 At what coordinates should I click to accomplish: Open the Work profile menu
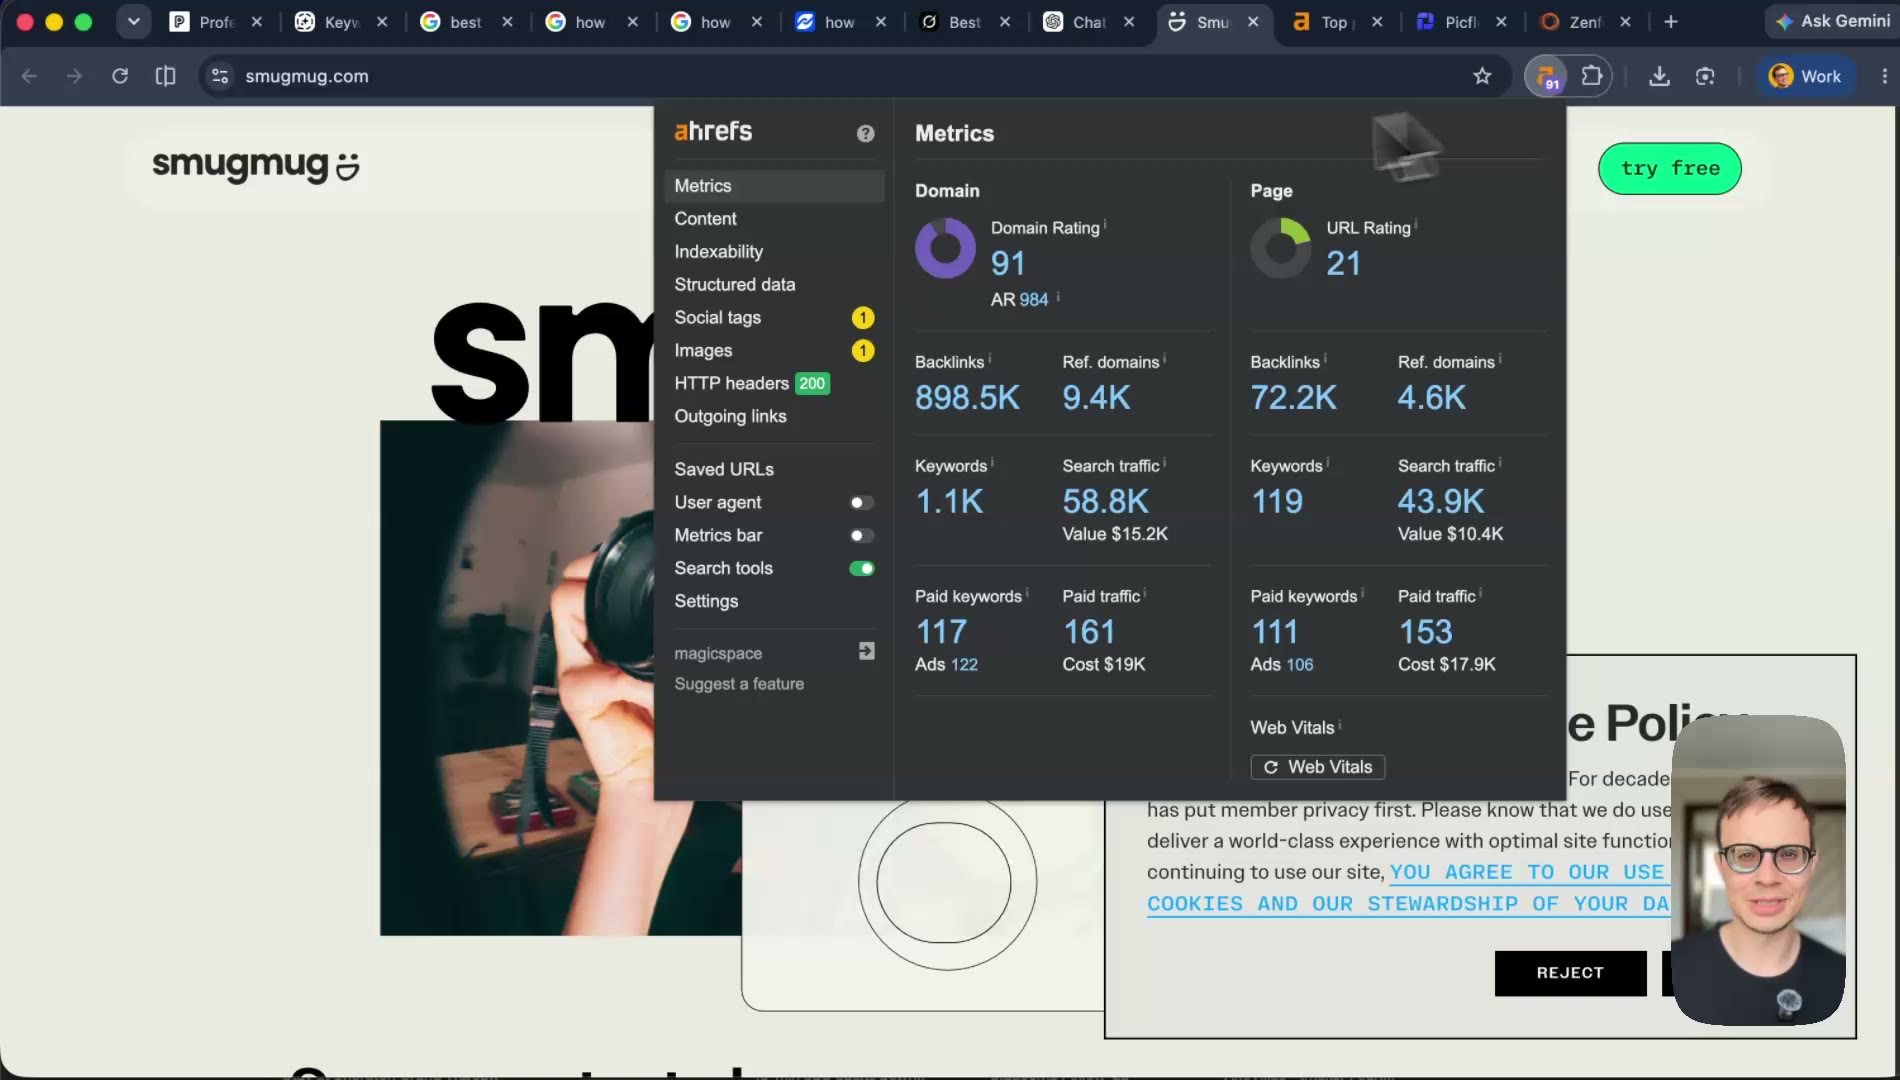click(x=1805, y=76)
